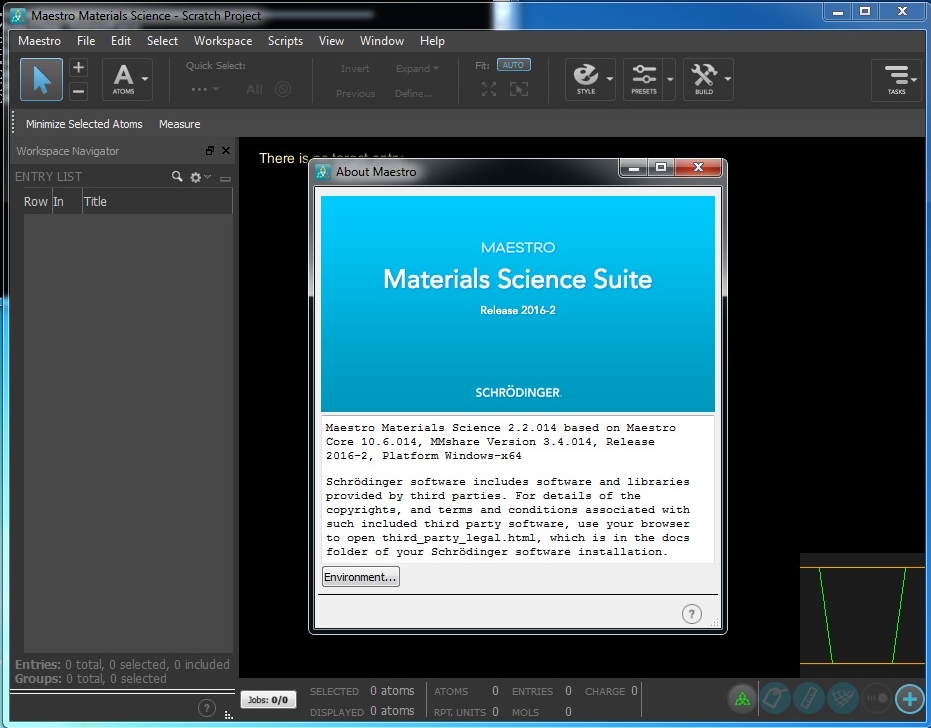Click the blue plus add icon
The image size is (931, 728).
click(x=910, y=698)
